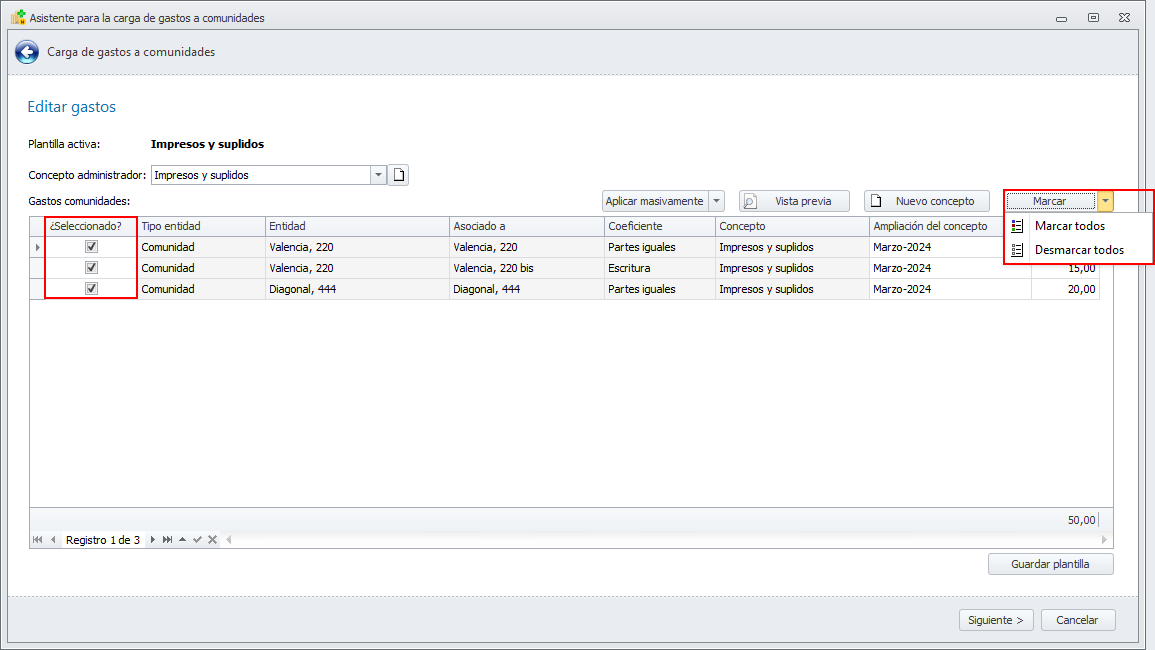This screenshot has height=650, width=1155.
Task: Click the blue back arrow icon
Action: tap(27, 52)
